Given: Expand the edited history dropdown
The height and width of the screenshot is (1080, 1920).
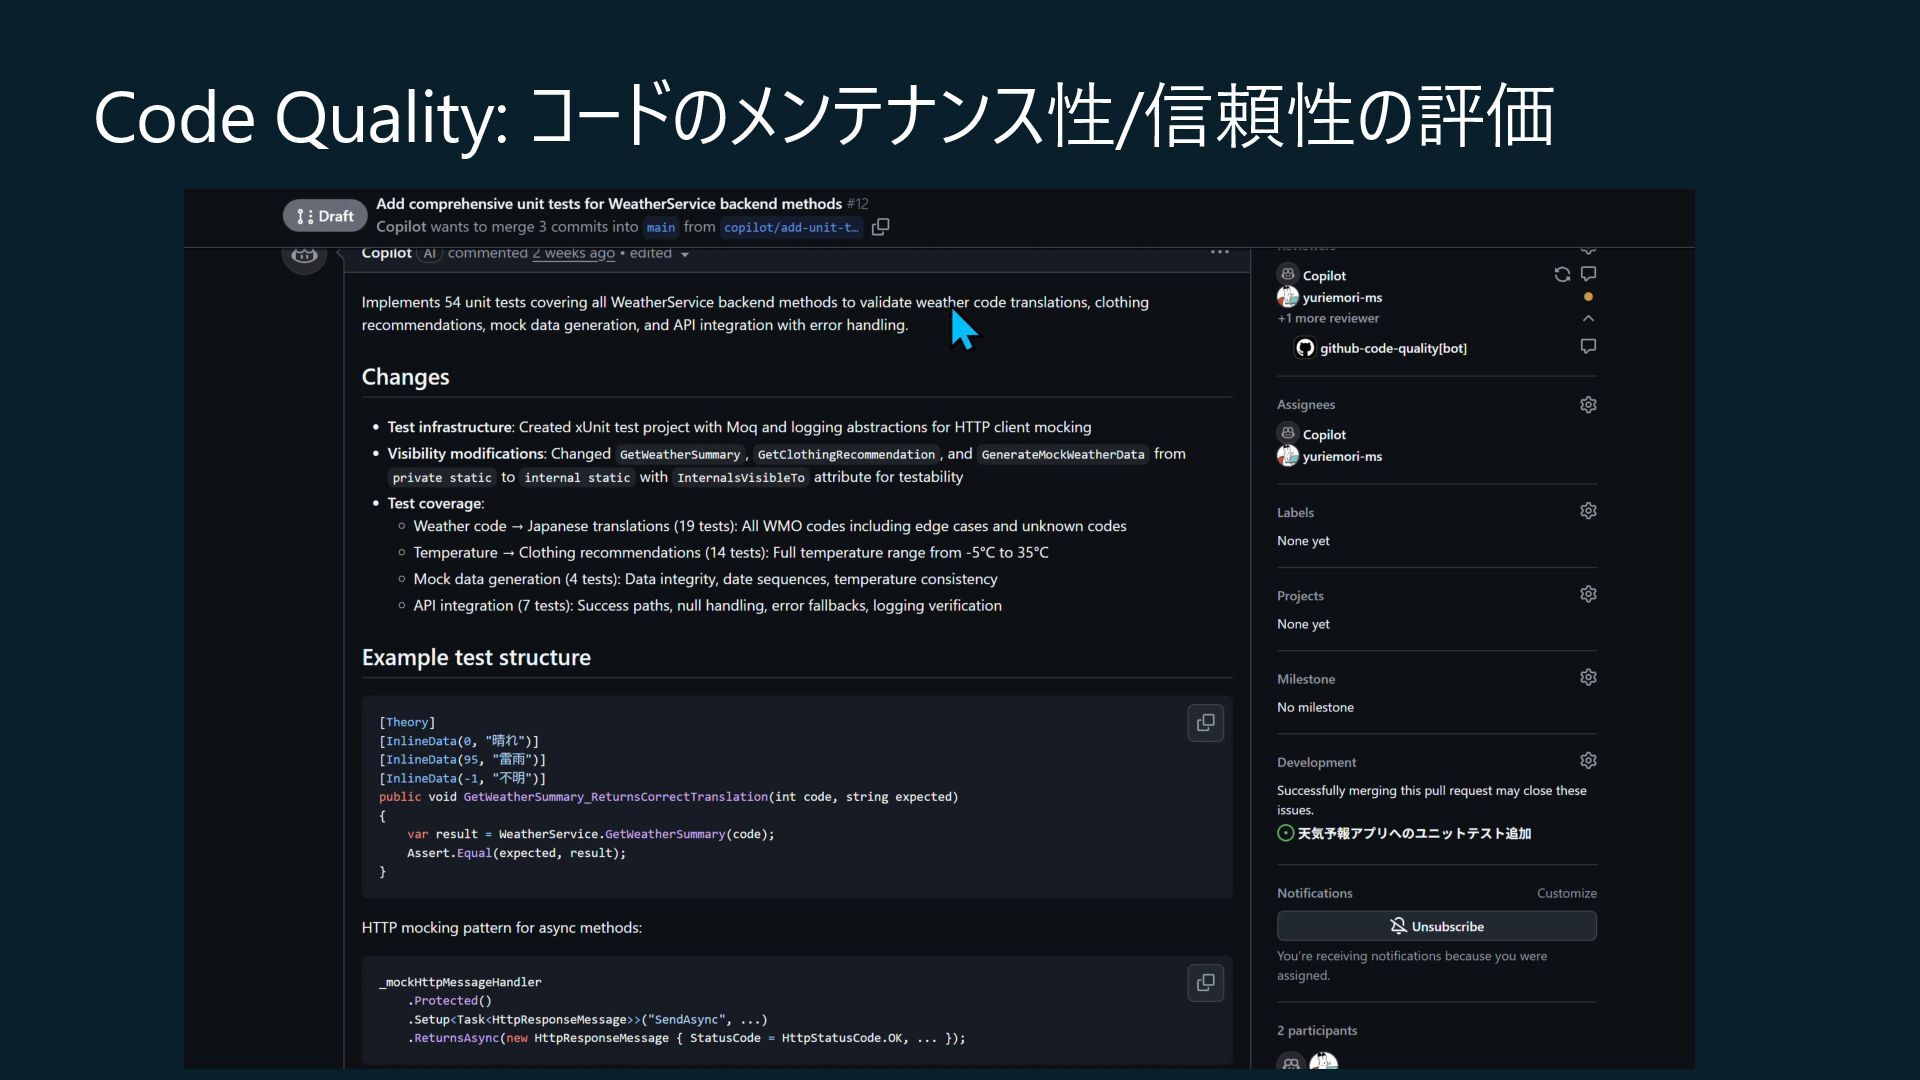Looking at the screenshot, I should (x=684, y=254).
